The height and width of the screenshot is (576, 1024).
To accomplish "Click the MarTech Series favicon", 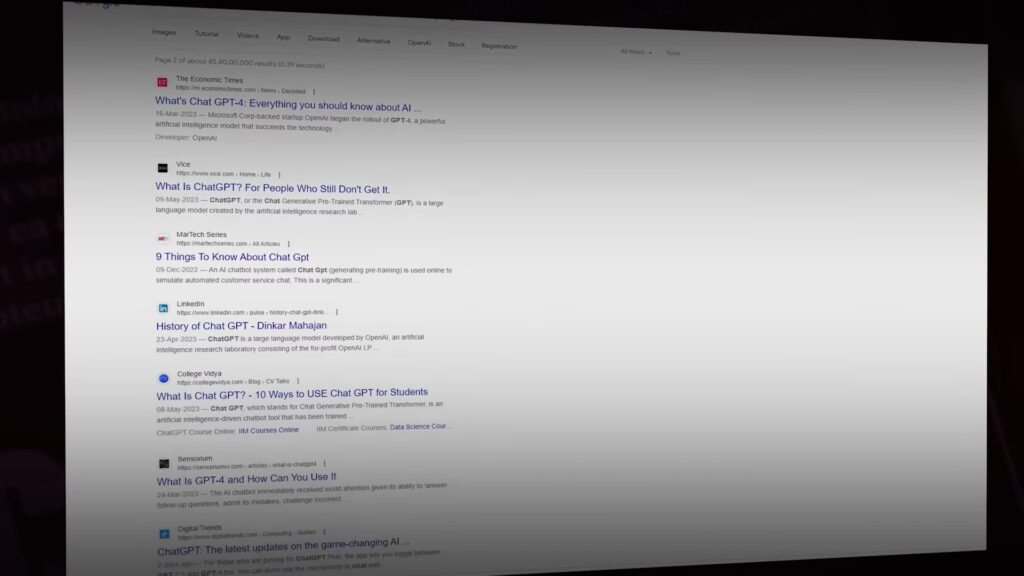I will click(163, 238).
